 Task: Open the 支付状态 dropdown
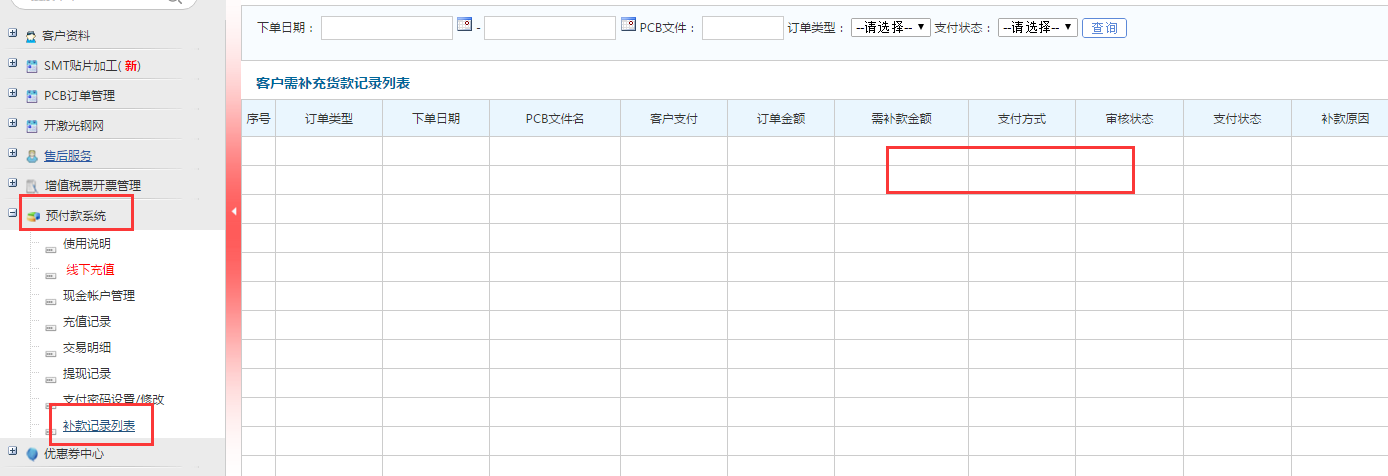[x=1037, y=28]
